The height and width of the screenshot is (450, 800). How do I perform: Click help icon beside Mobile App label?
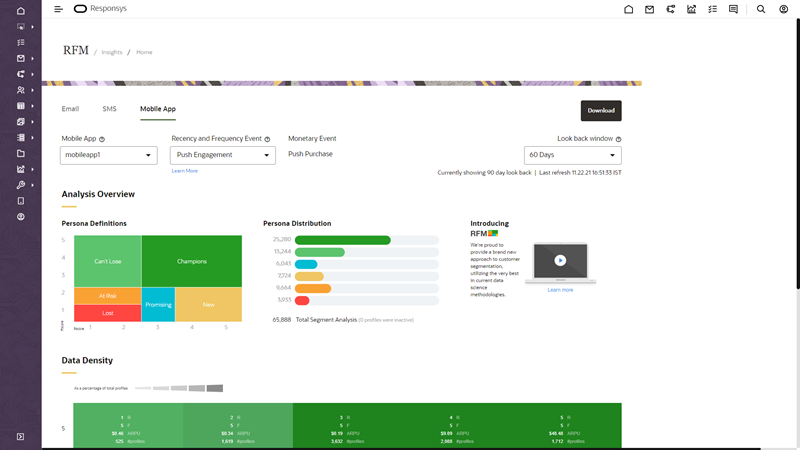(102, 139)
